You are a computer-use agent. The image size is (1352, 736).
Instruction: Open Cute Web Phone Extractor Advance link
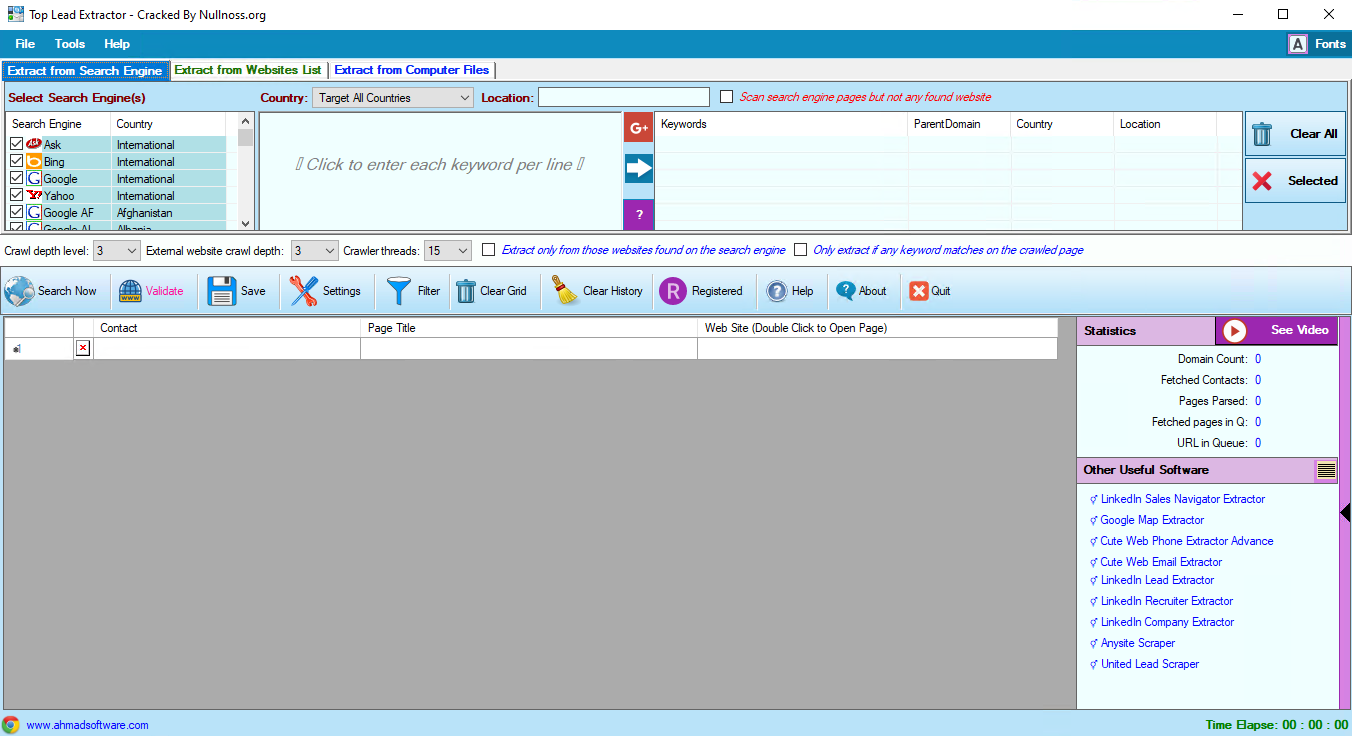pyautogui.click(x=1187, y=541)
